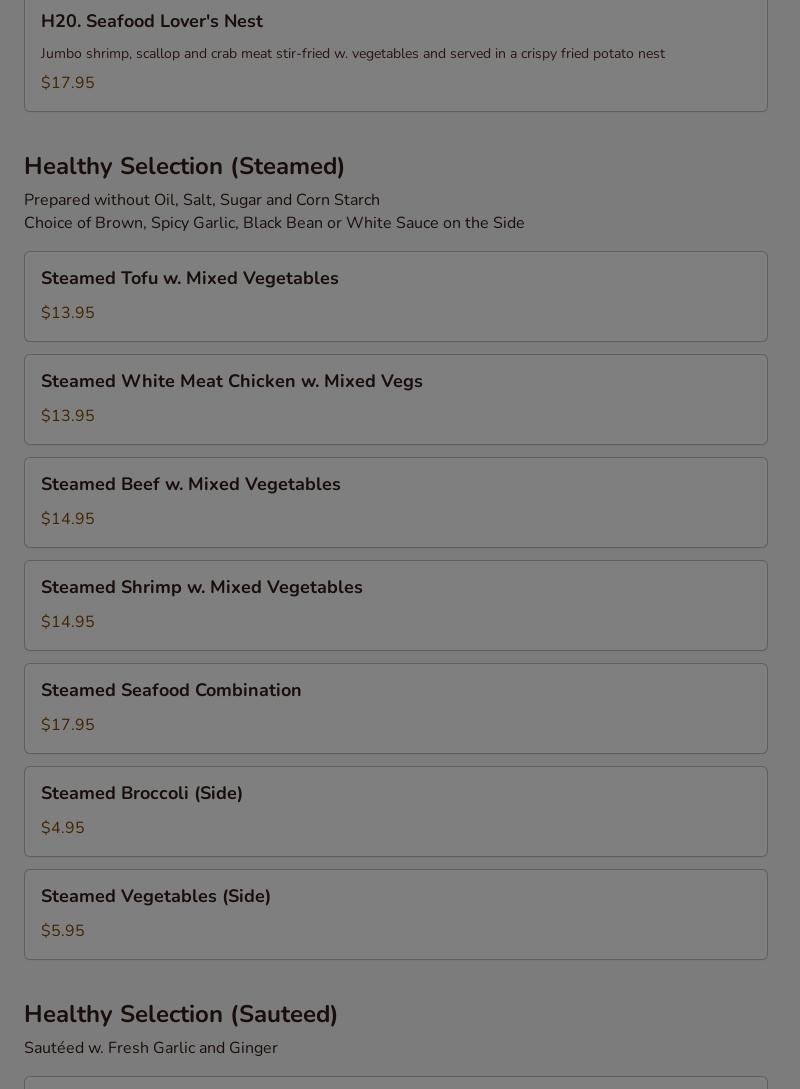Click the Healthy Selection (Sauteed) heading
Image resolution: width=800 pixels, height=1089 pixels.
pos(181,1015)
